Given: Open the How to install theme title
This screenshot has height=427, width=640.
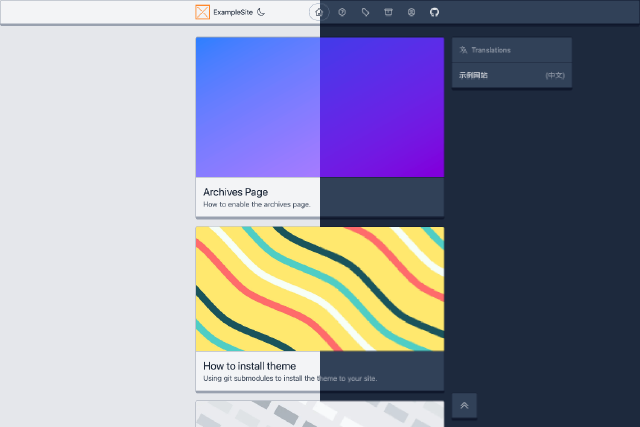Looking at the screenshot, I should click(249, 366).
